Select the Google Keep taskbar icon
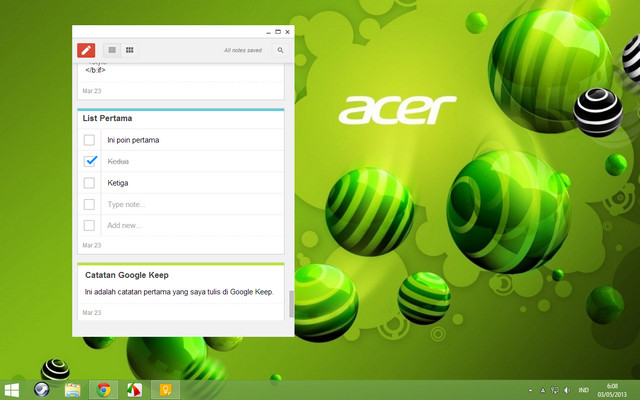This screenshot has height=400, width=640. [x=165, y=390]
